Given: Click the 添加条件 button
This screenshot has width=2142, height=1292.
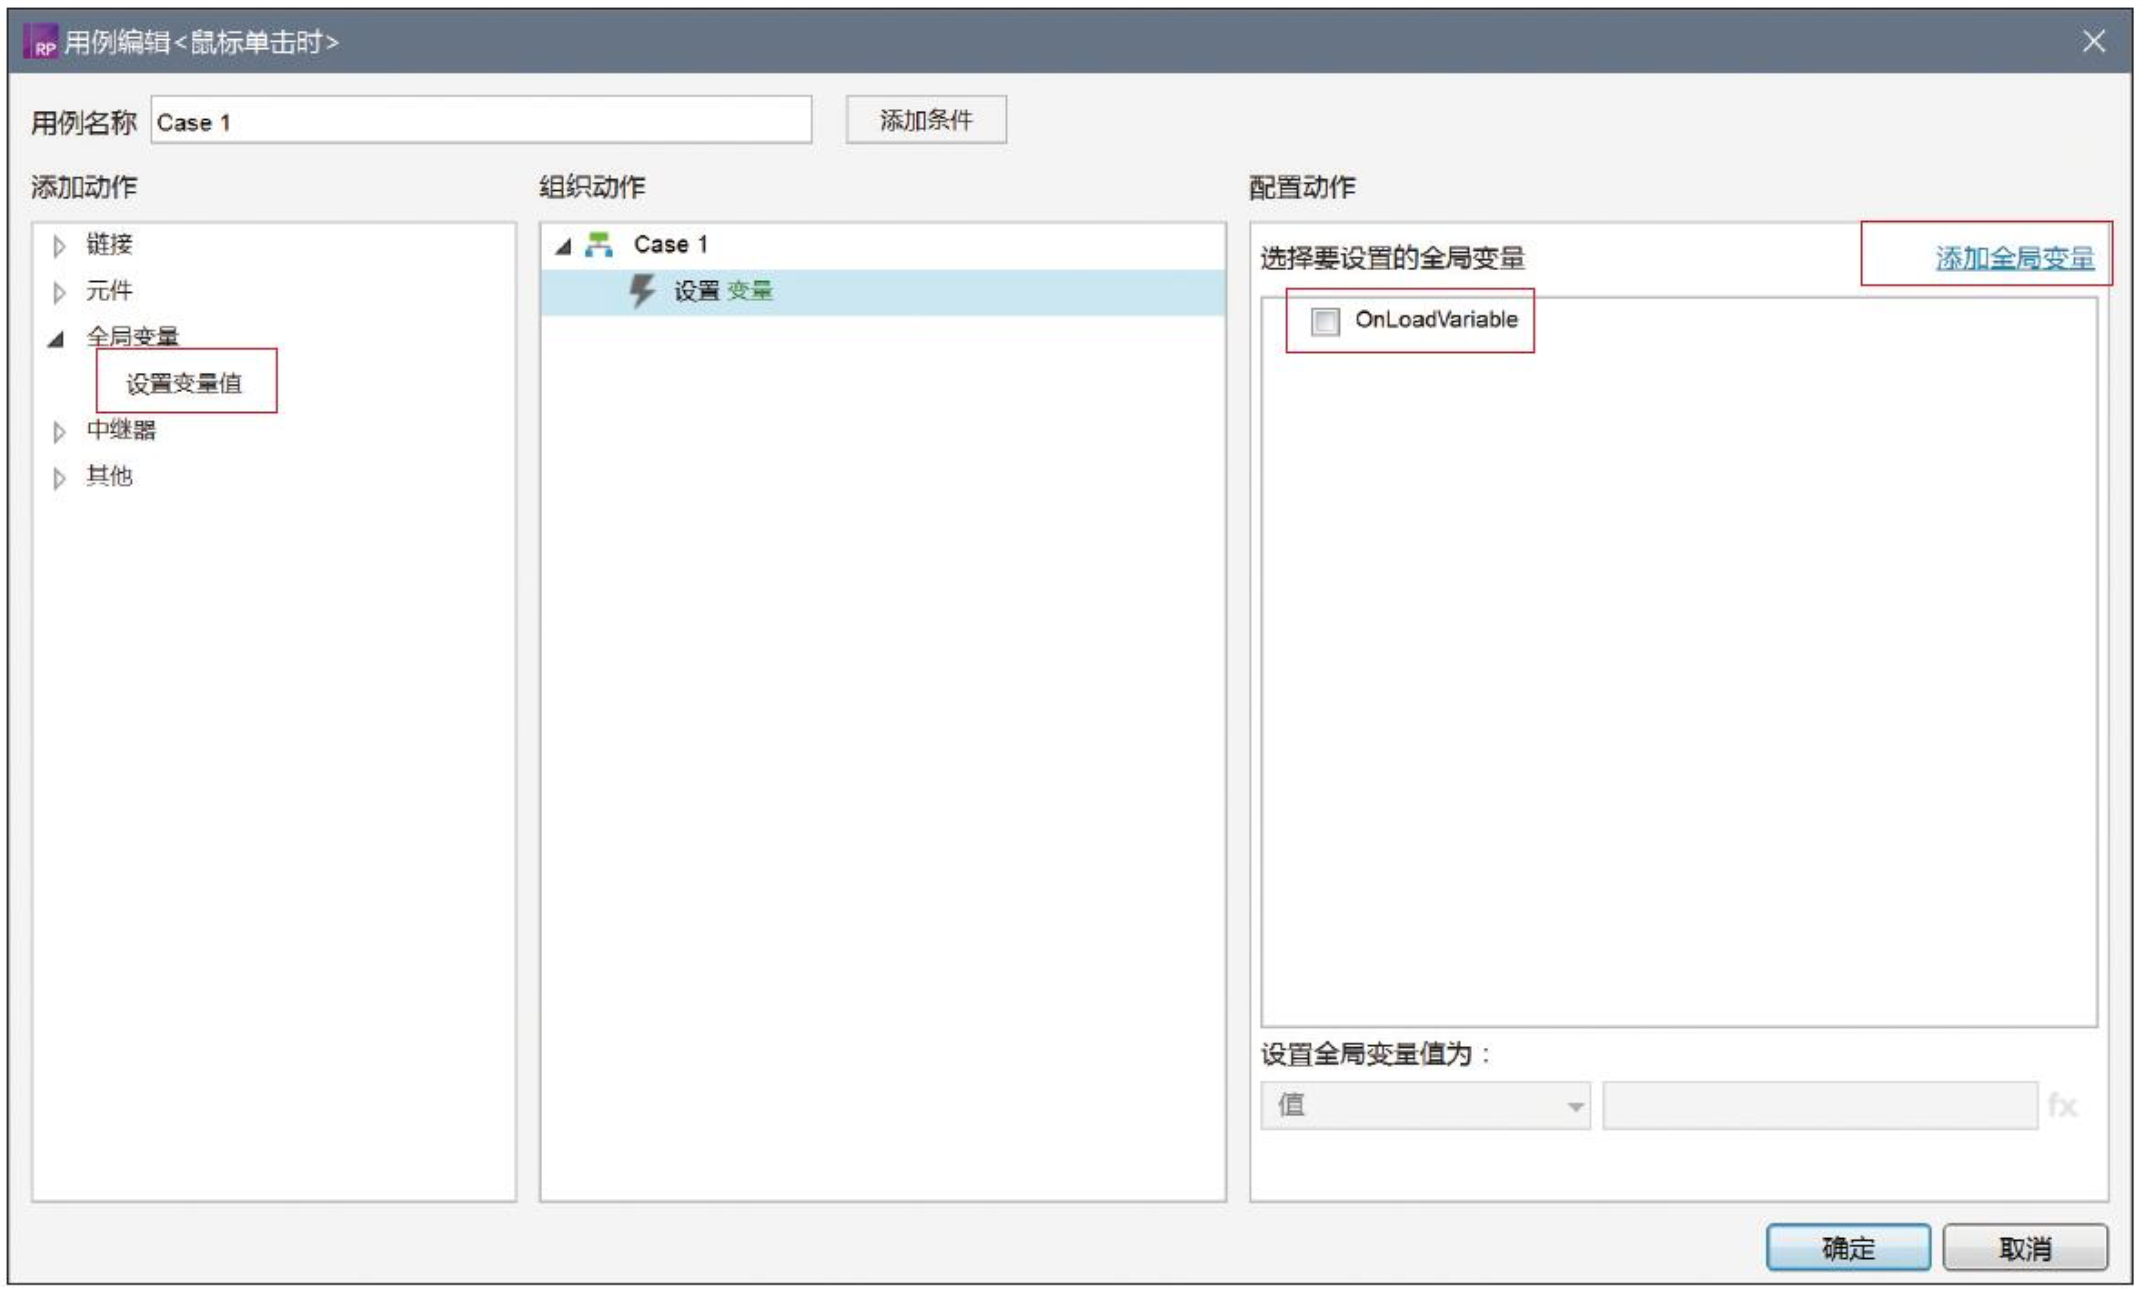Looking at the screenshot, I should [926, 120].
